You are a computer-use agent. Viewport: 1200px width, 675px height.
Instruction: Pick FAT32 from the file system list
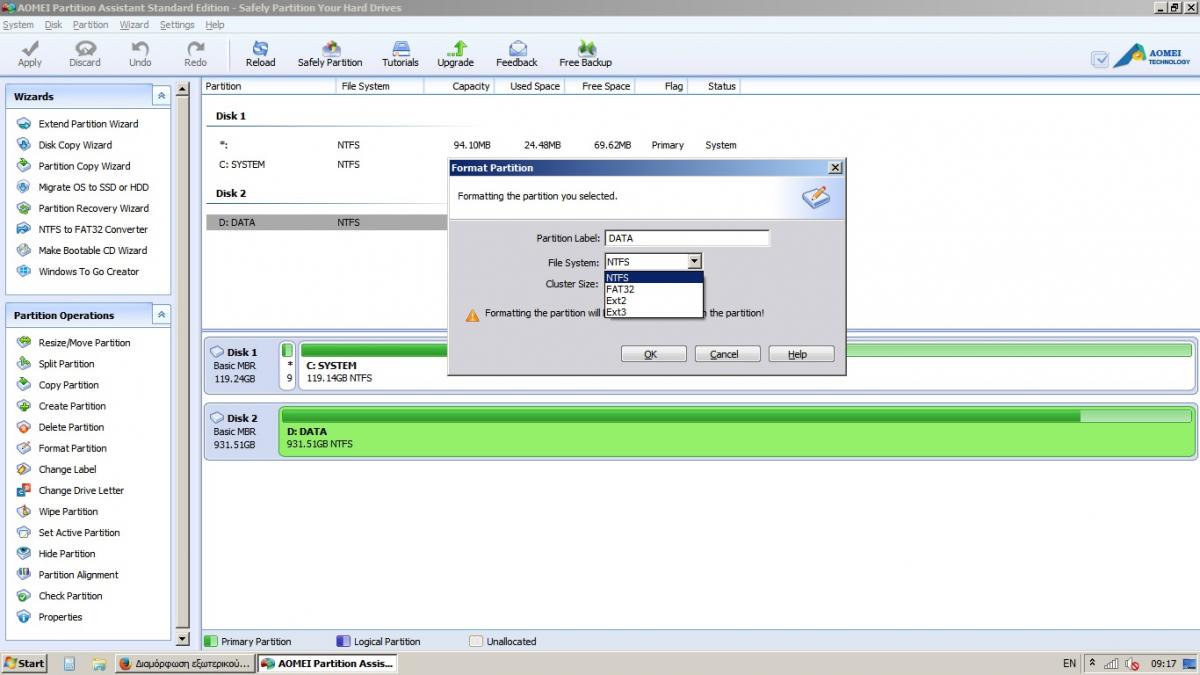tap(654, 289)
